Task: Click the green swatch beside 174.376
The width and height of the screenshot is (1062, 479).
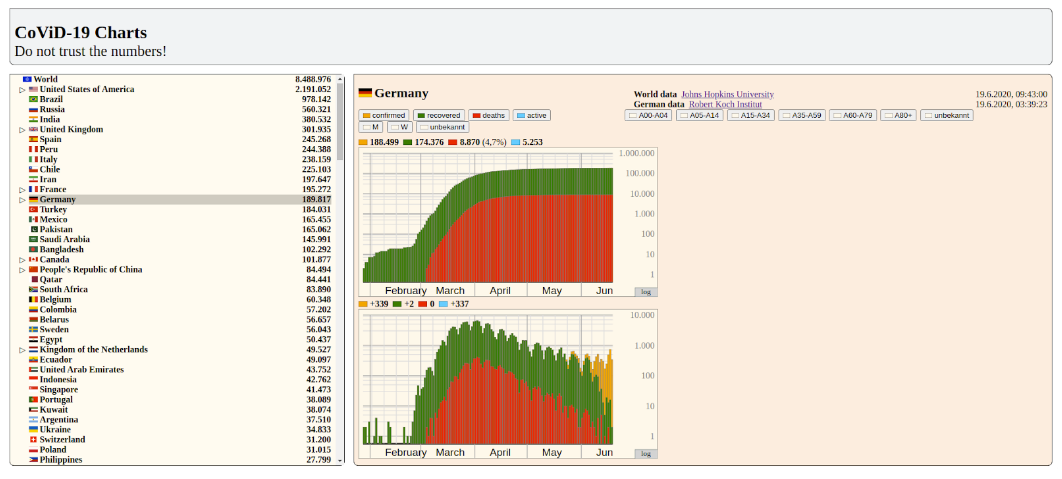Action: tap(408, 142)
